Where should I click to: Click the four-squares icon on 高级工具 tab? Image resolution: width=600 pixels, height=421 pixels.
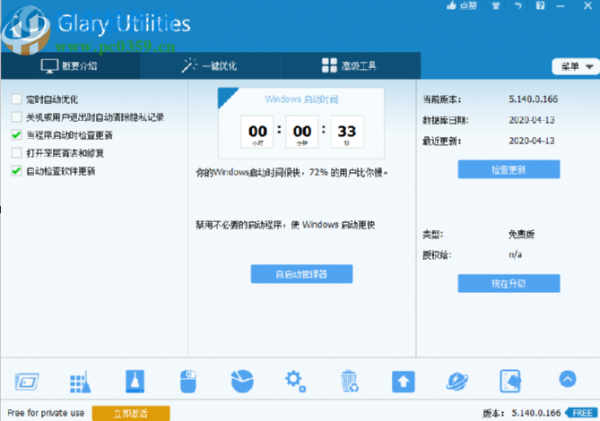(329, 65)
